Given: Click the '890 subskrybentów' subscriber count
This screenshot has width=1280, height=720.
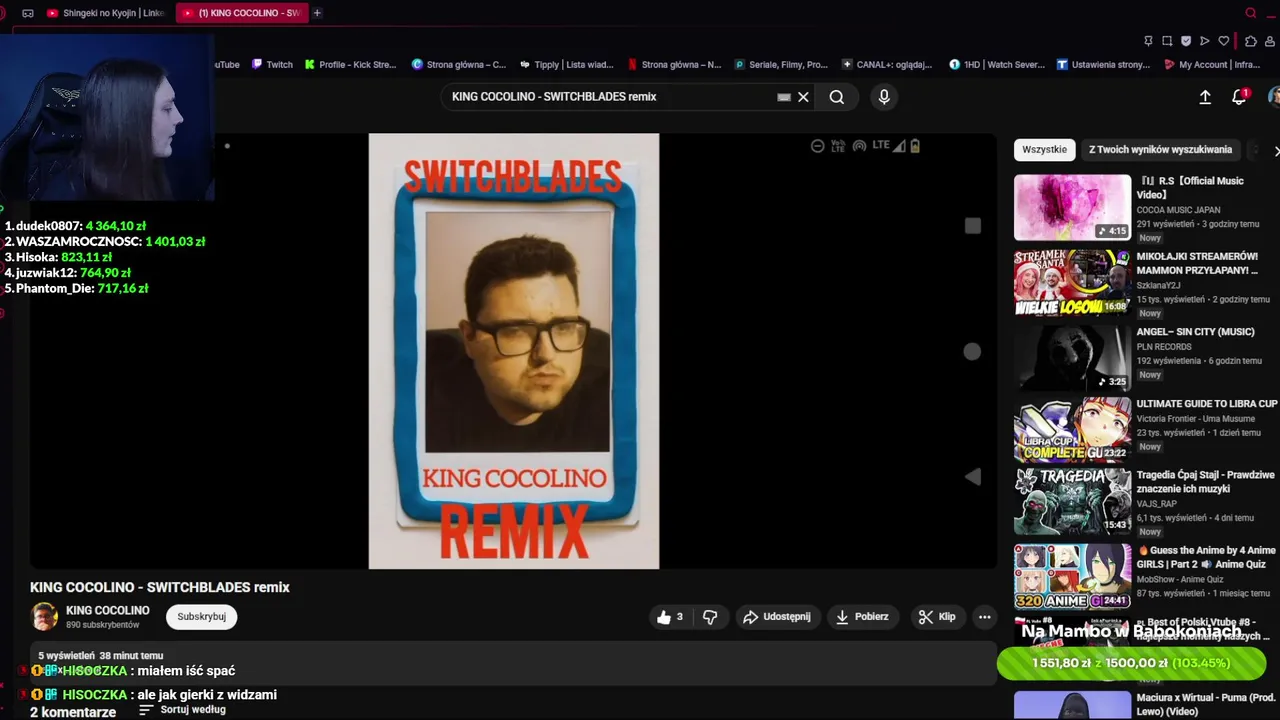Looking at the screenshot, I should click(102, 625).
